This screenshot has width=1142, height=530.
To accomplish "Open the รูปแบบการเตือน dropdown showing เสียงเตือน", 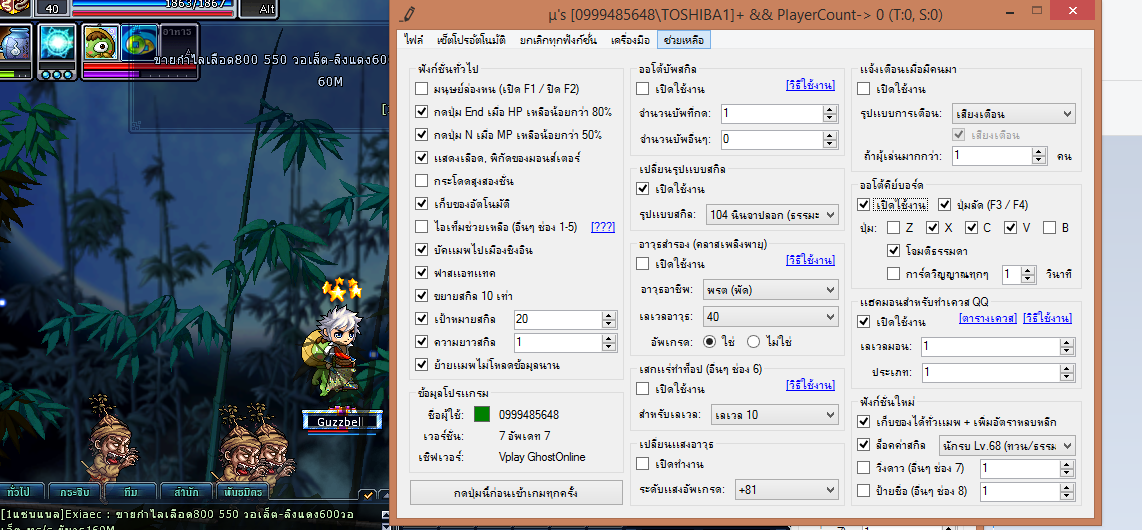I will coord(1013,114).
